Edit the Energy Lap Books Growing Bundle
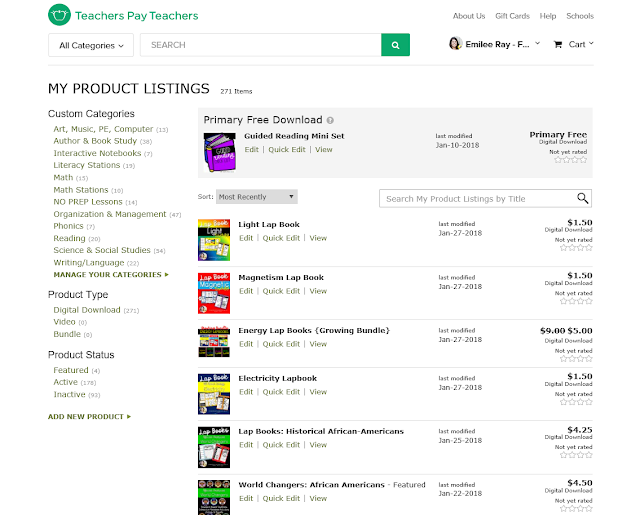 246,344
